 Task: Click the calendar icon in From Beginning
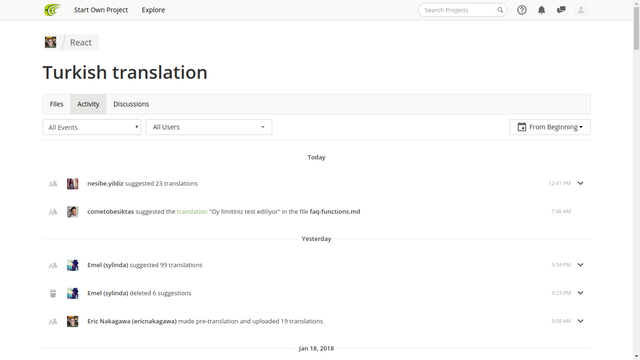click(522, 127)
